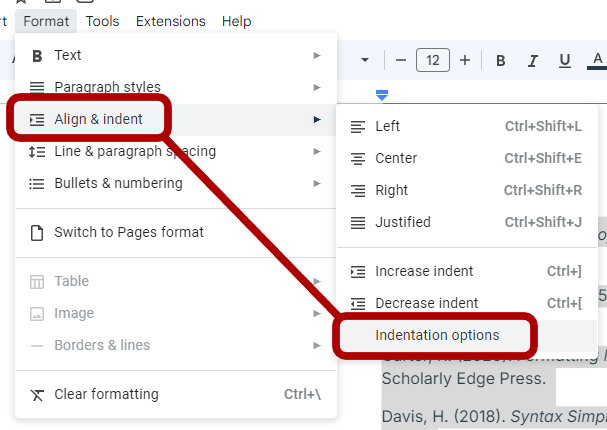Toggle Italic in the toolbar
Image resolution: width=607 pixels, height=430 pixels.
(x=533, y=60)
